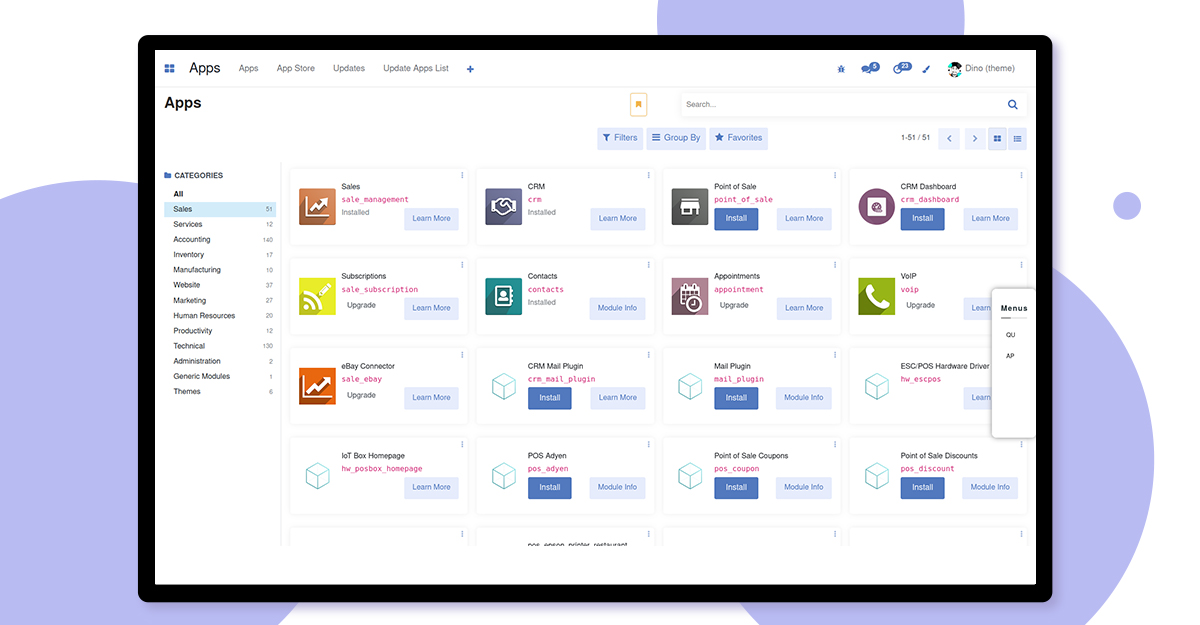Viewport: 1200px width, 625px height.
Task: Click the eBay Connector orange icon
Action: [317, 386]
